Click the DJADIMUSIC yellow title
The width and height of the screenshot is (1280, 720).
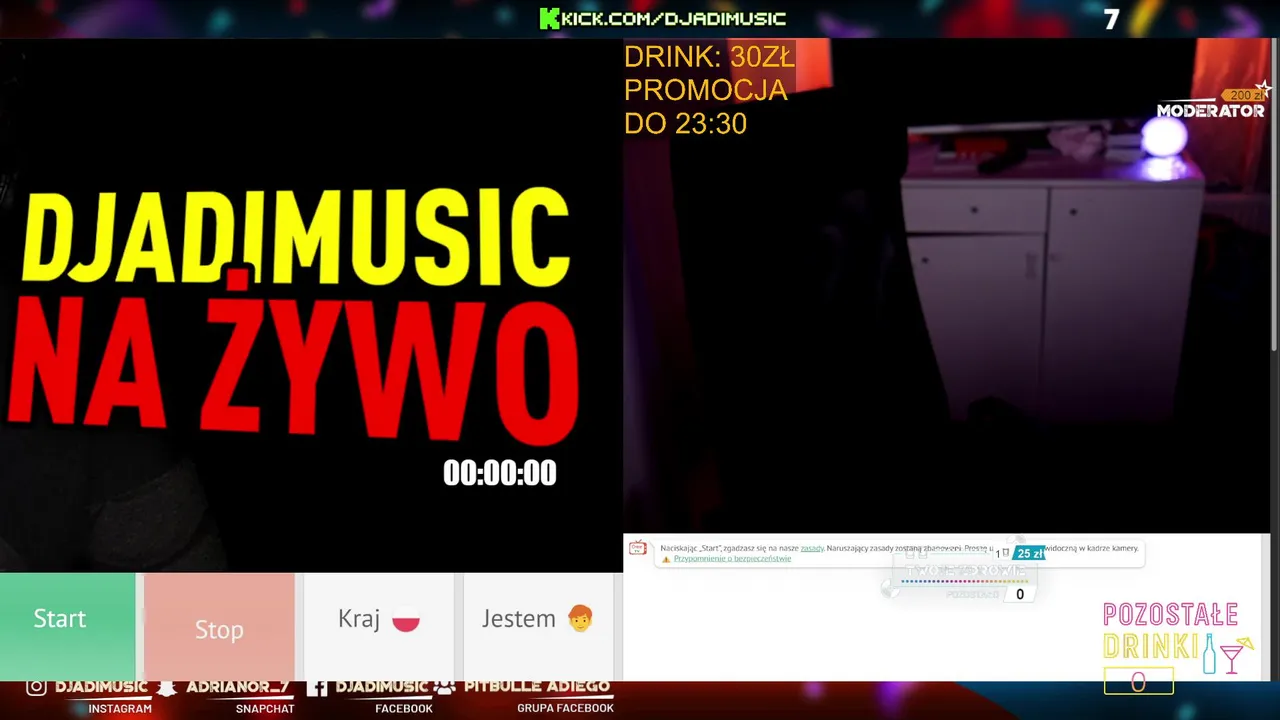point(296,238)
